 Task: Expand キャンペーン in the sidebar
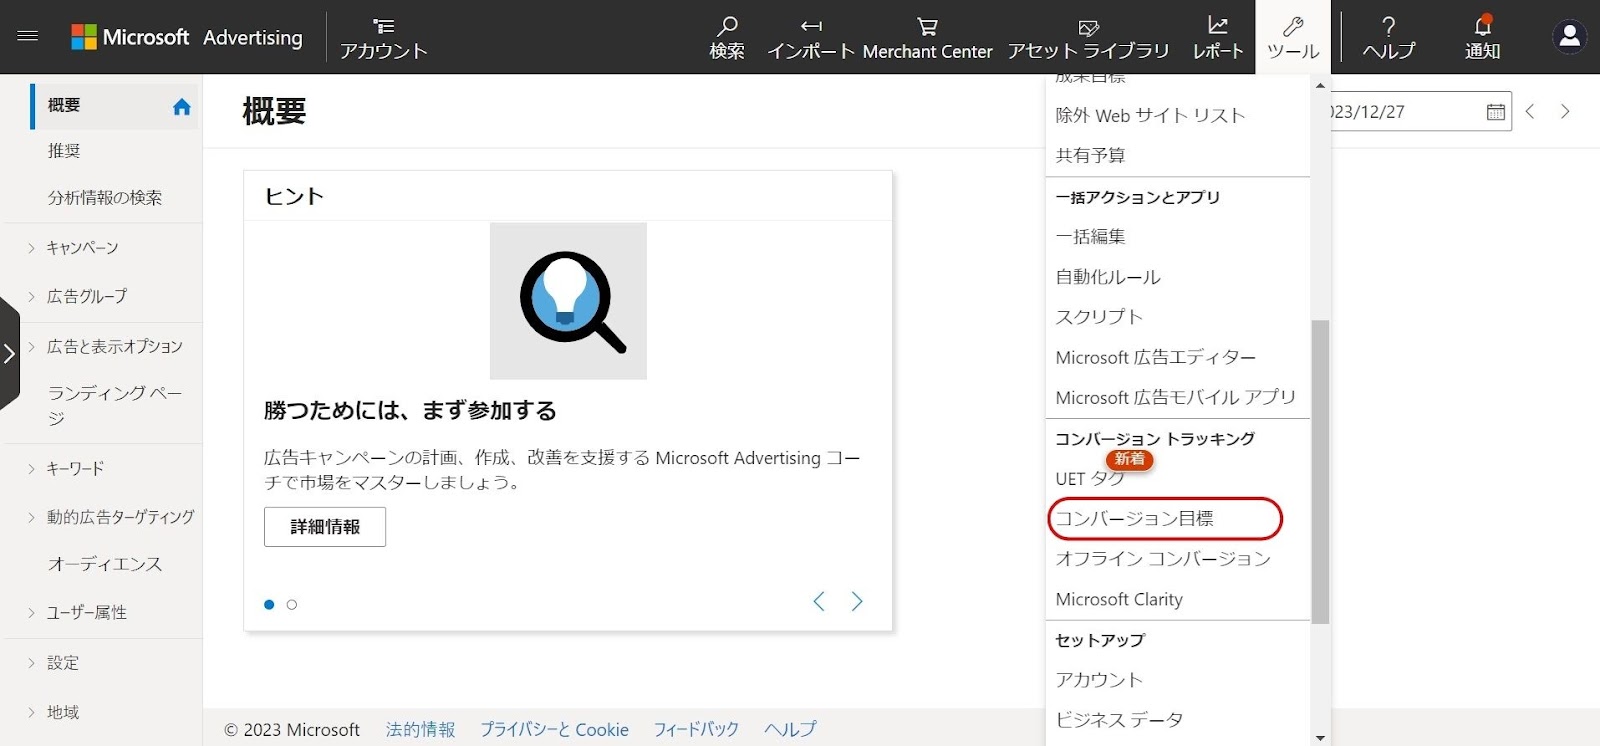click(82, 248)
